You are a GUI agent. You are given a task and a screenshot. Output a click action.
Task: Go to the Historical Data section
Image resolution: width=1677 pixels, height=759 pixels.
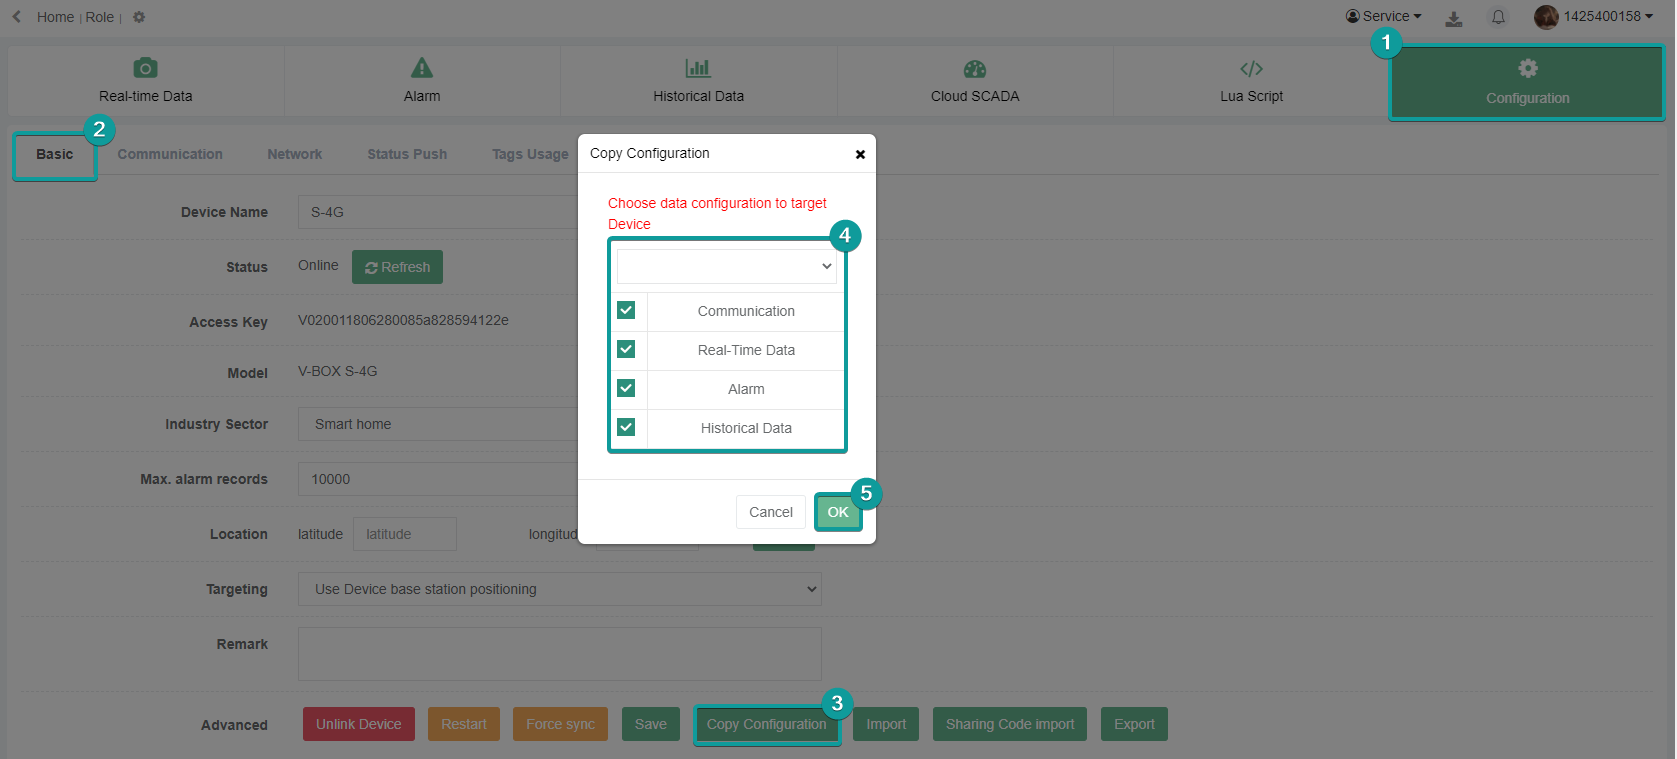pos(698,81)
